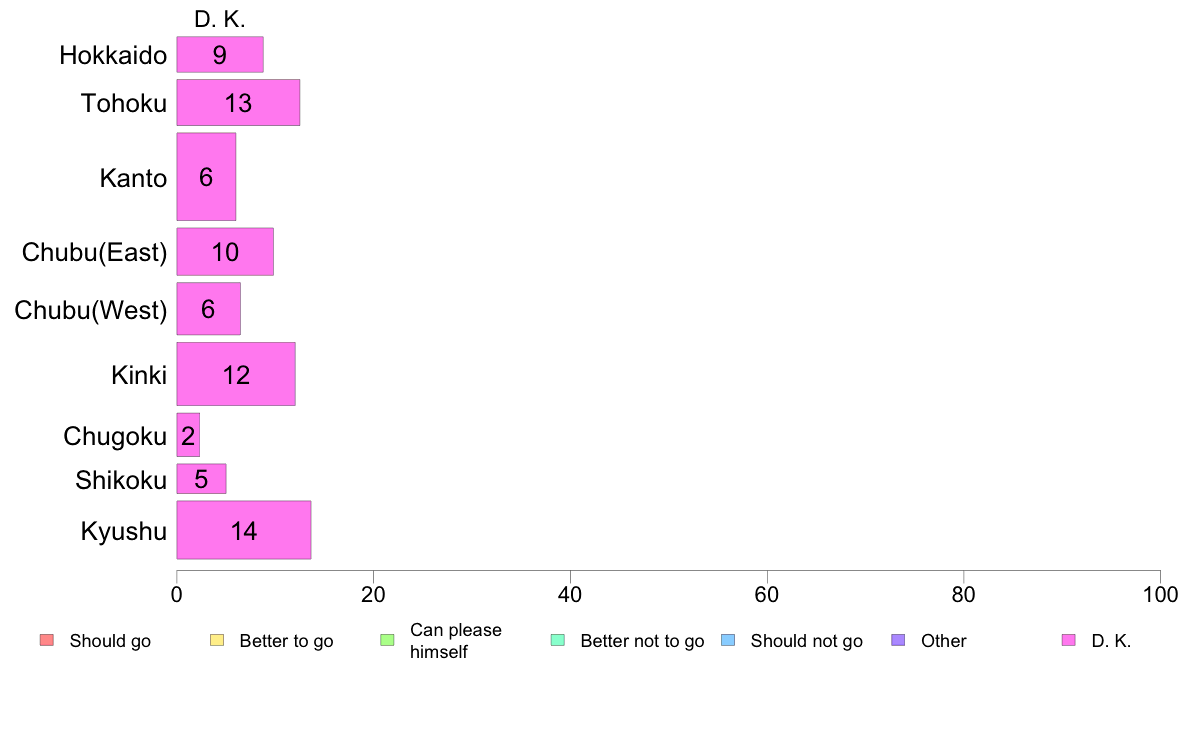Select the Hokkaido bar showing 9
This screenshot has height=736, width=1188.
pyautogui.click(x=220, y=55)
